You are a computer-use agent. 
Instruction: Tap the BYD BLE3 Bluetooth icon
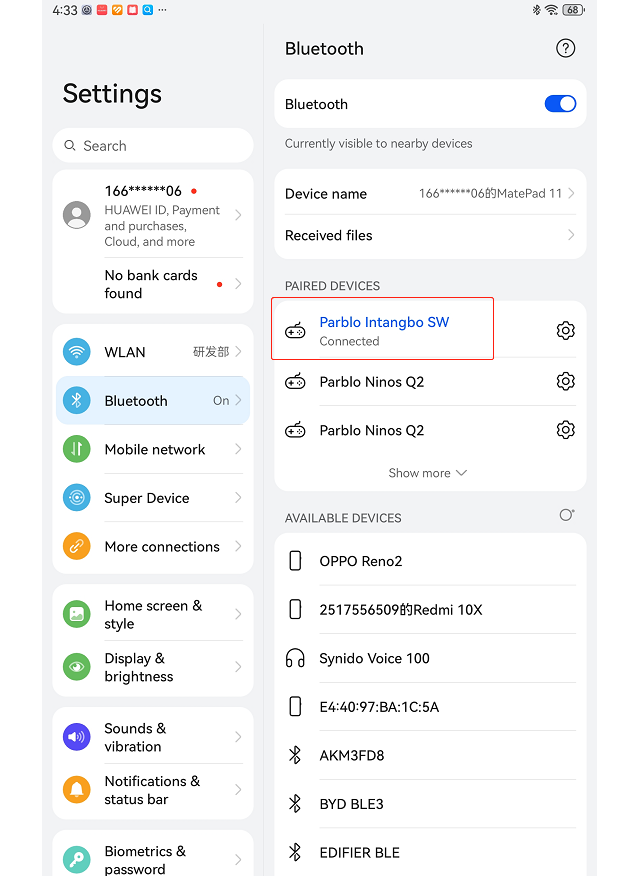coord(295,803)
